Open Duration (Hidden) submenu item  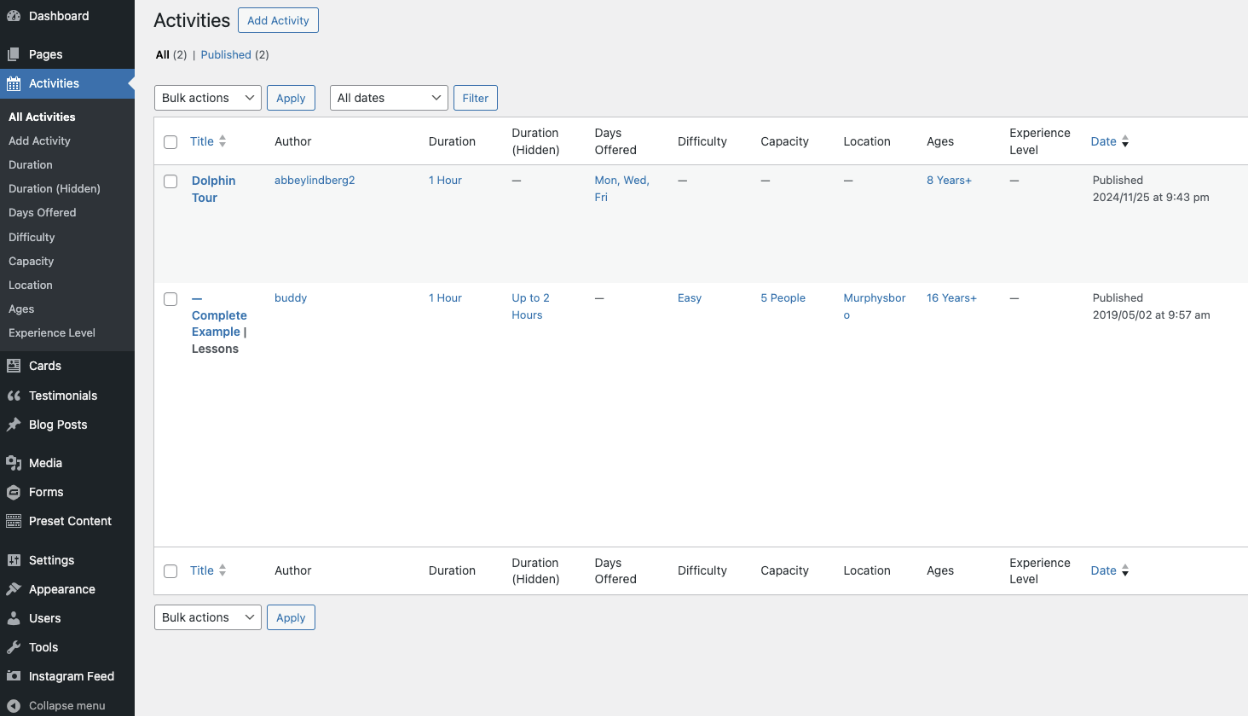[x=54, y=189]
